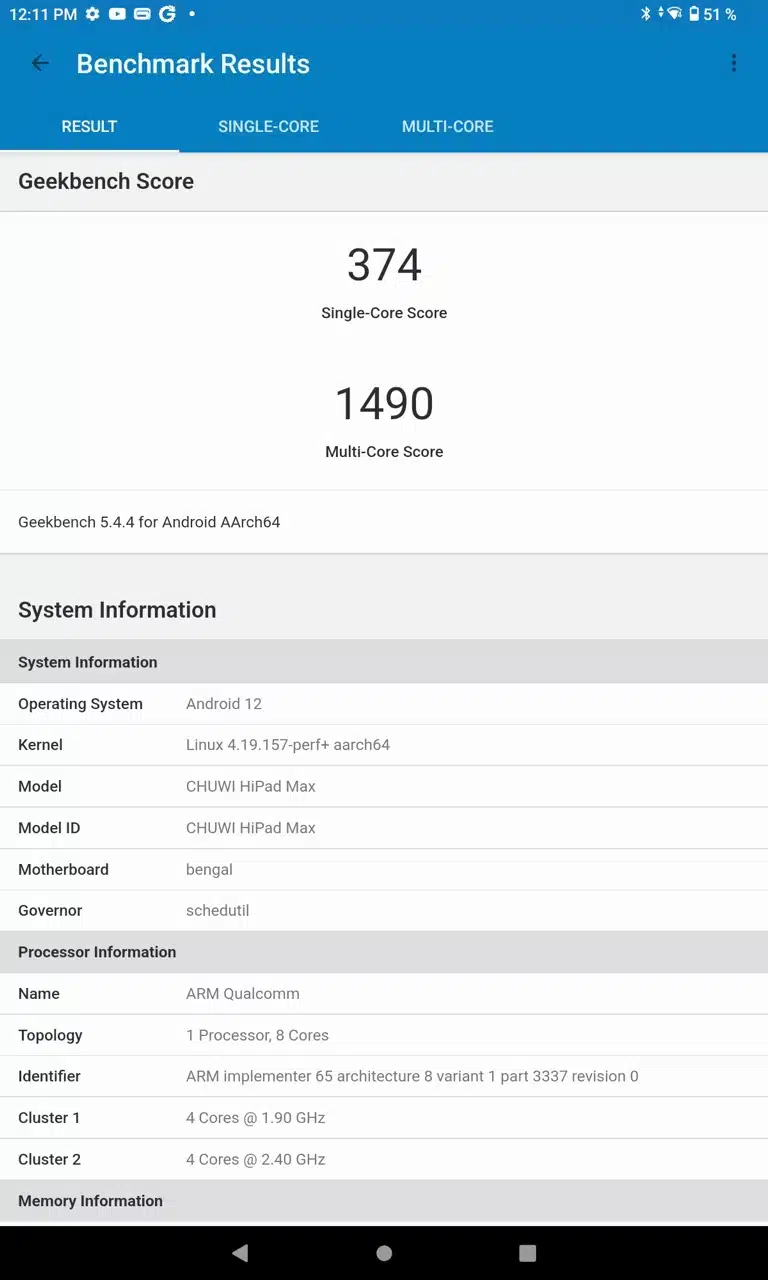
Task: Tap the Governor schedutil row
Action: [x=384, y=910]
